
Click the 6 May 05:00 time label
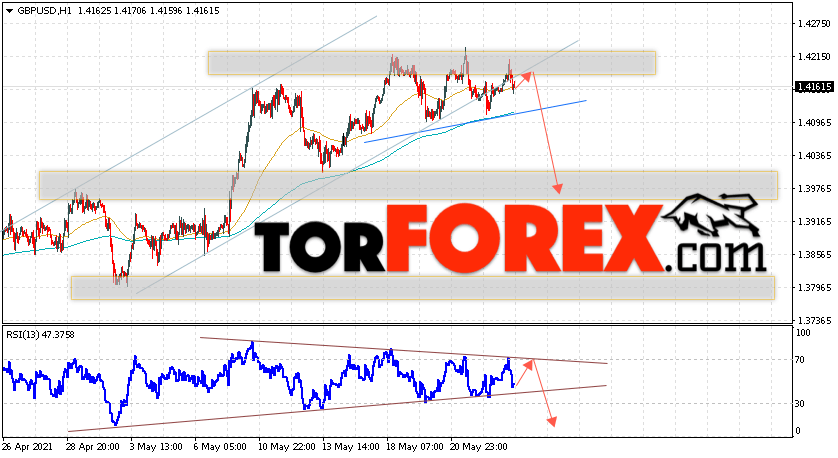[x=221, y=447]
